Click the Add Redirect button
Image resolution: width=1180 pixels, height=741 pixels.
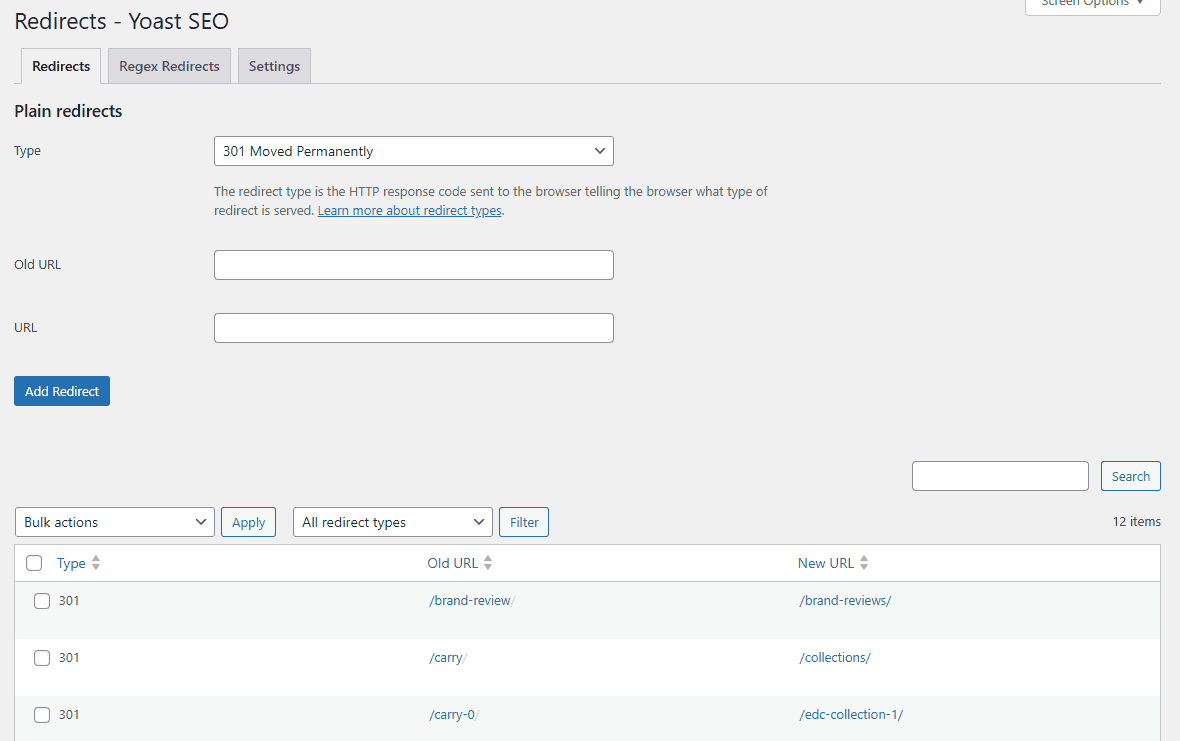tap(61, 391)
